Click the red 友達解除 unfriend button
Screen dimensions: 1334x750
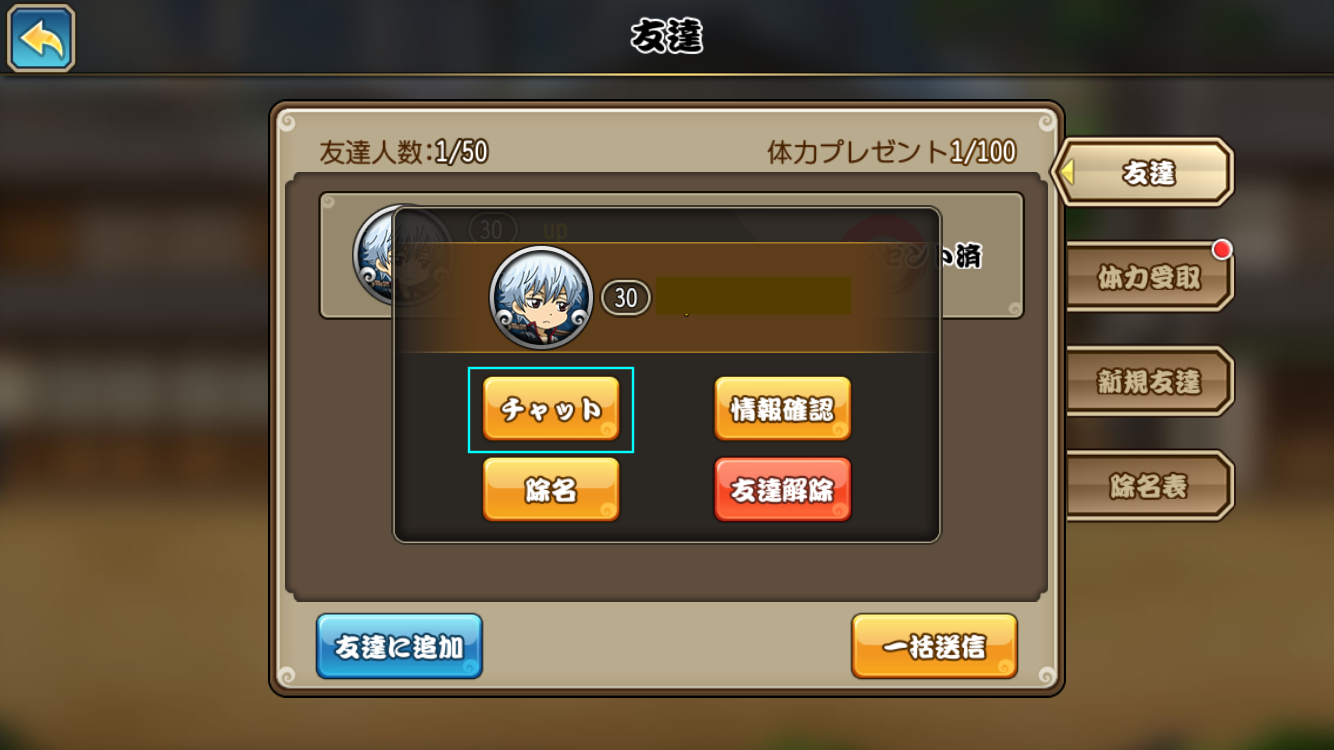782,490
